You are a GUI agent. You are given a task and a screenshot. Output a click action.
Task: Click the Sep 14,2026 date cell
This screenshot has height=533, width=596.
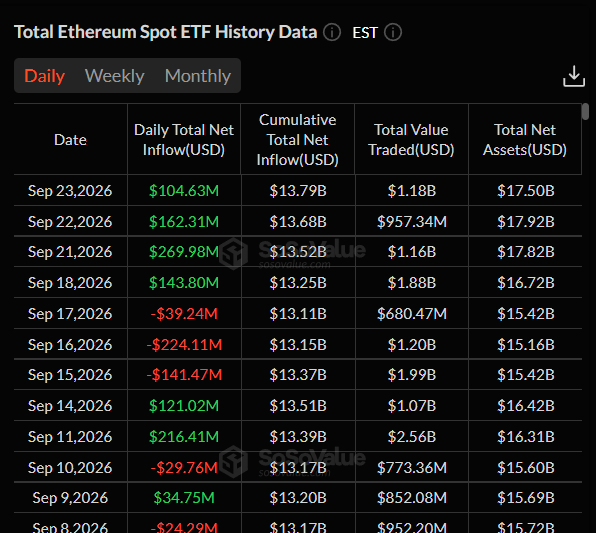[x=70, y=406]
